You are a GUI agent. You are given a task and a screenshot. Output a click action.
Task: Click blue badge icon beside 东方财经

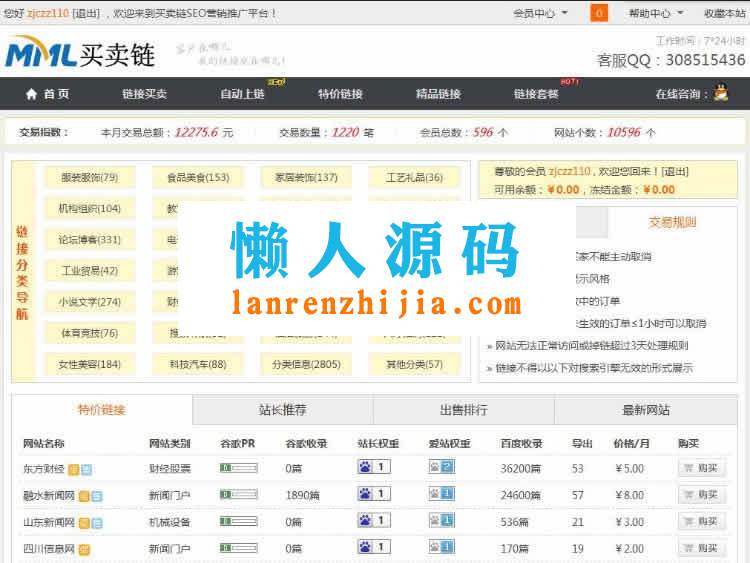(86, 470)
